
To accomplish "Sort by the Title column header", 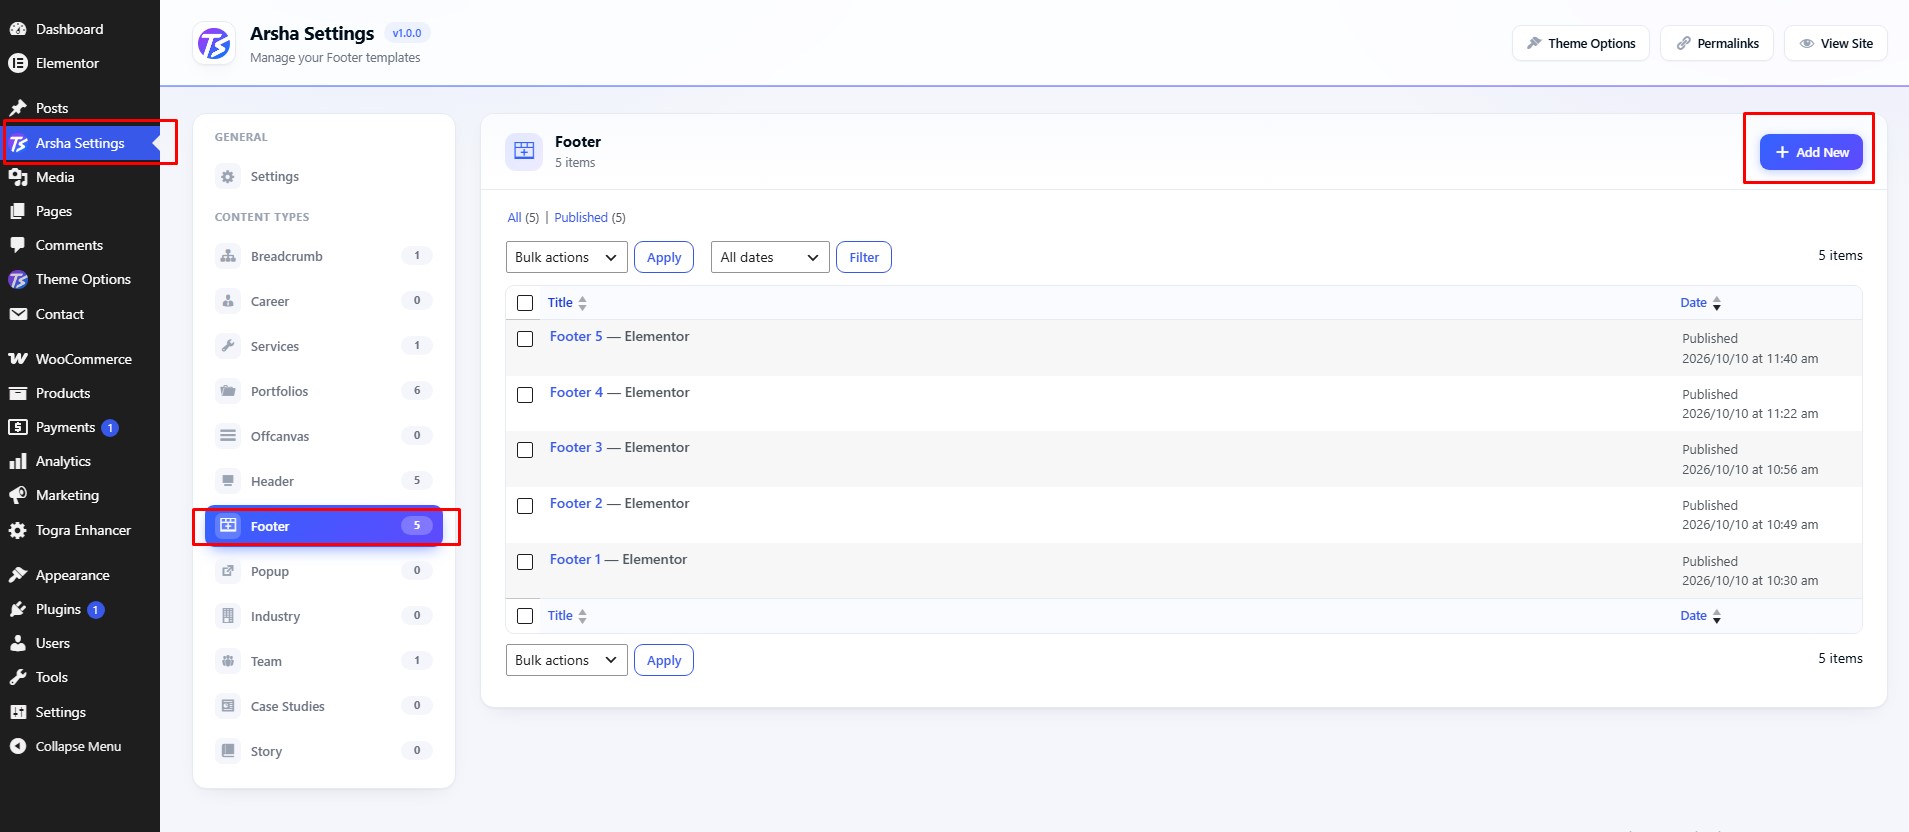I will [567, 303].
